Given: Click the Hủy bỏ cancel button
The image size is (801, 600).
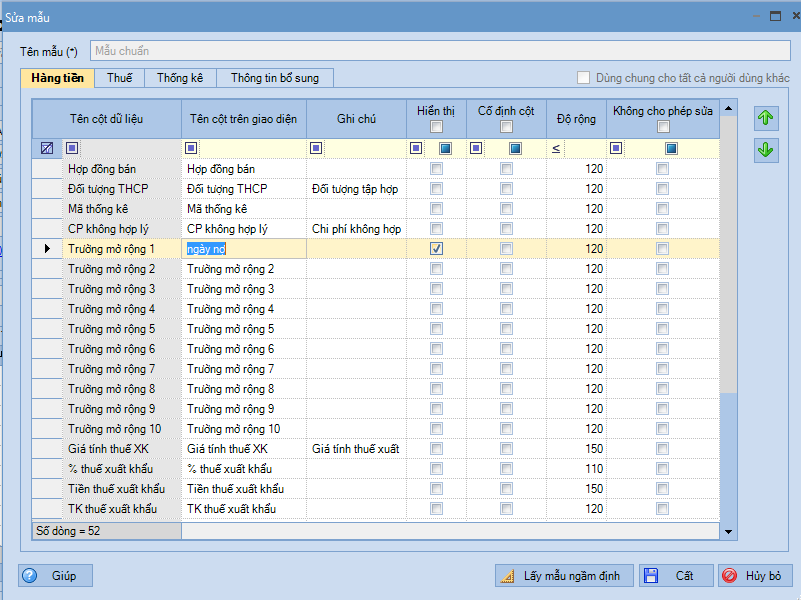Looking at the screenshot, I should [755, 576].
